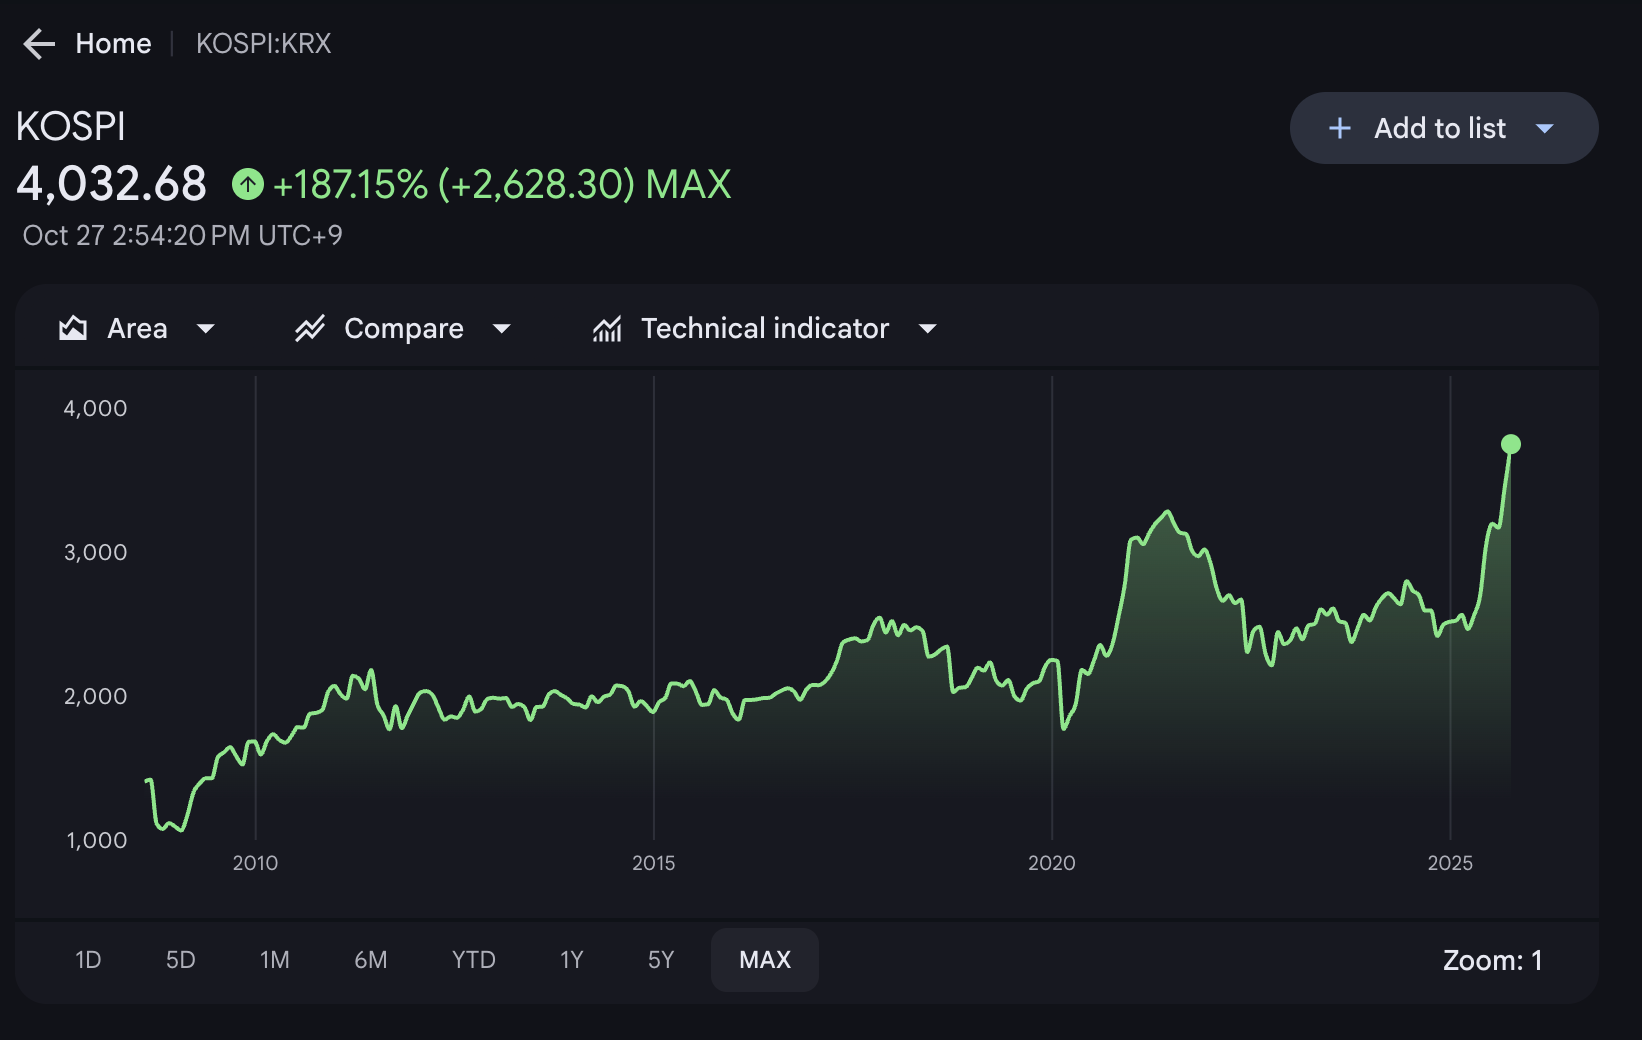Click the back arrow icon
This screenshot has height=1040, width=1642.
pos(39,44)
